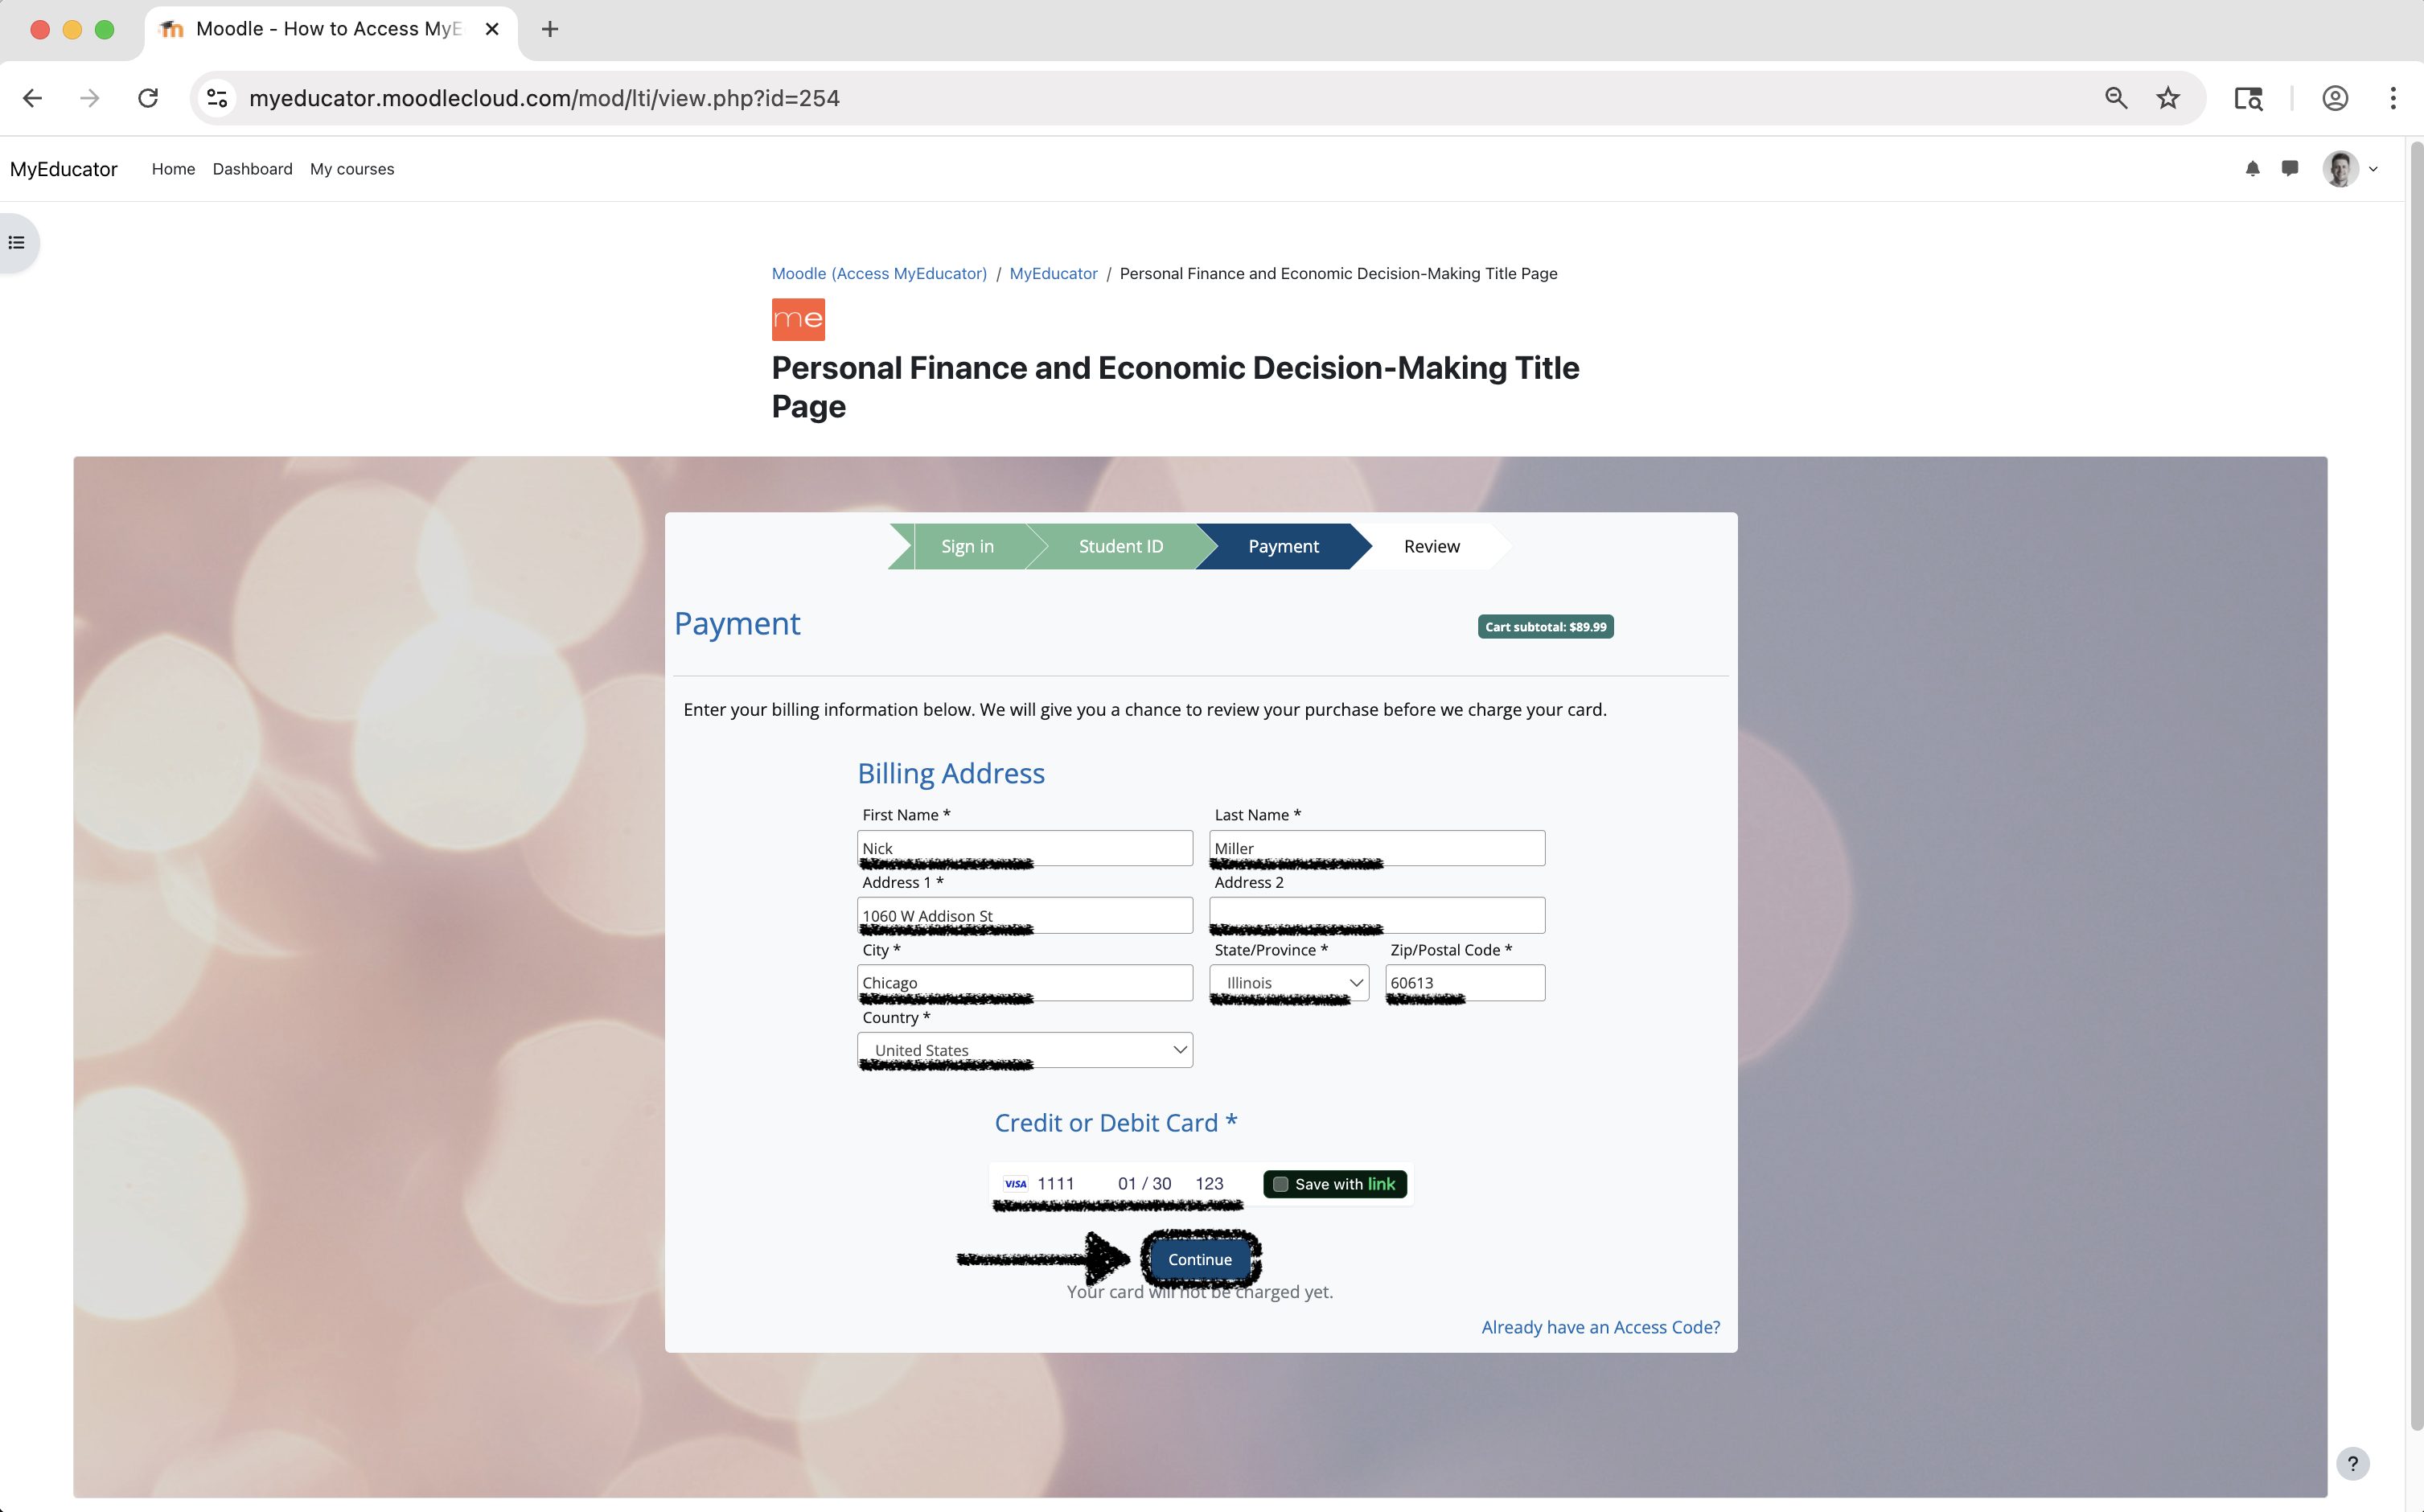Open the messaging chat bubble icon
This screenshot has height=1512, width=2424.
pyautogui.click(x=2290, y=168)
